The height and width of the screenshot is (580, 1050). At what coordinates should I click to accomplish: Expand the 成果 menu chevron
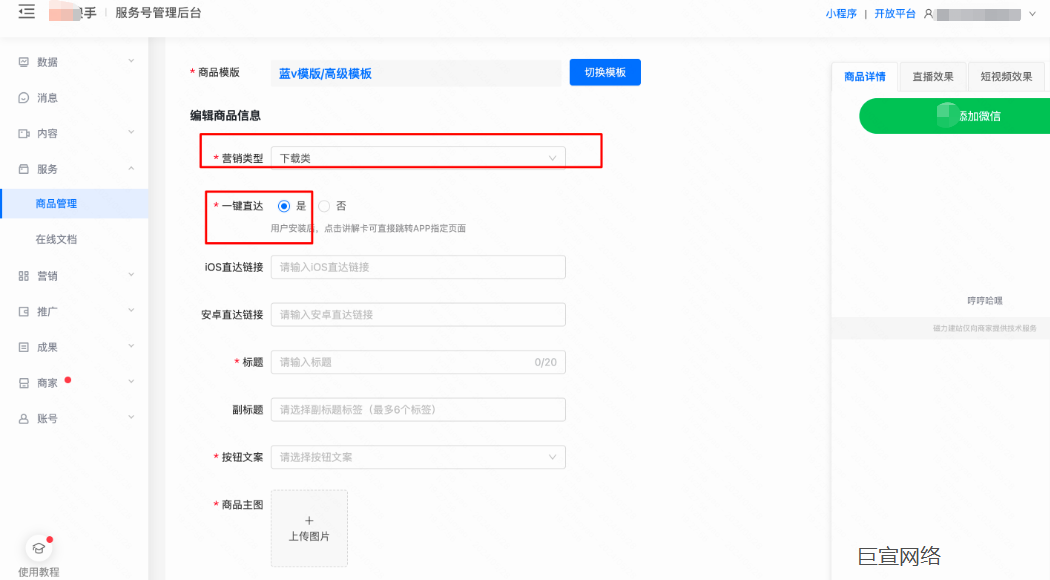point(131,346)
